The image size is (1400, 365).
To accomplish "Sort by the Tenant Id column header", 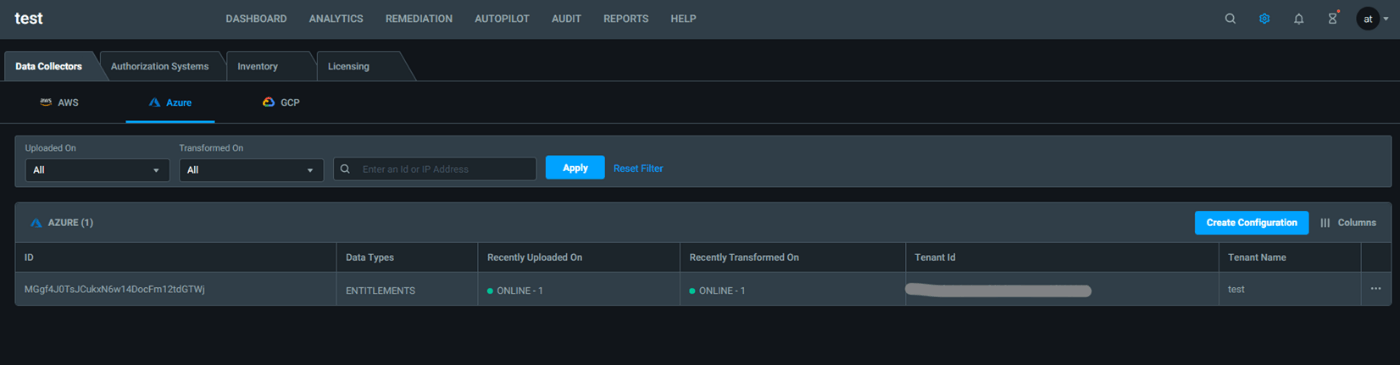I will [x=1062, y=257].
